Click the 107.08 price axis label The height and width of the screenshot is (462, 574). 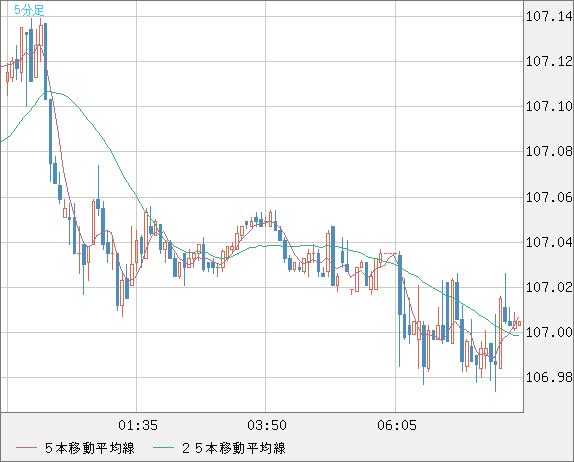549,151
